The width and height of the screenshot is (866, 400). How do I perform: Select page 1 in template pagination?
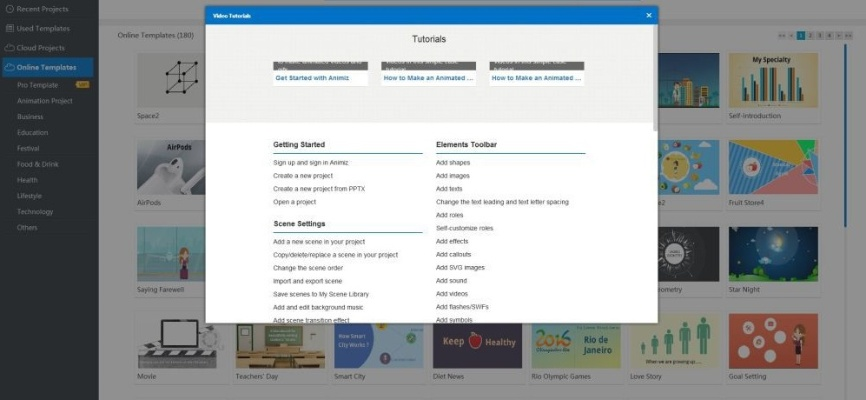pyautogui.click(x=801, y=36)
